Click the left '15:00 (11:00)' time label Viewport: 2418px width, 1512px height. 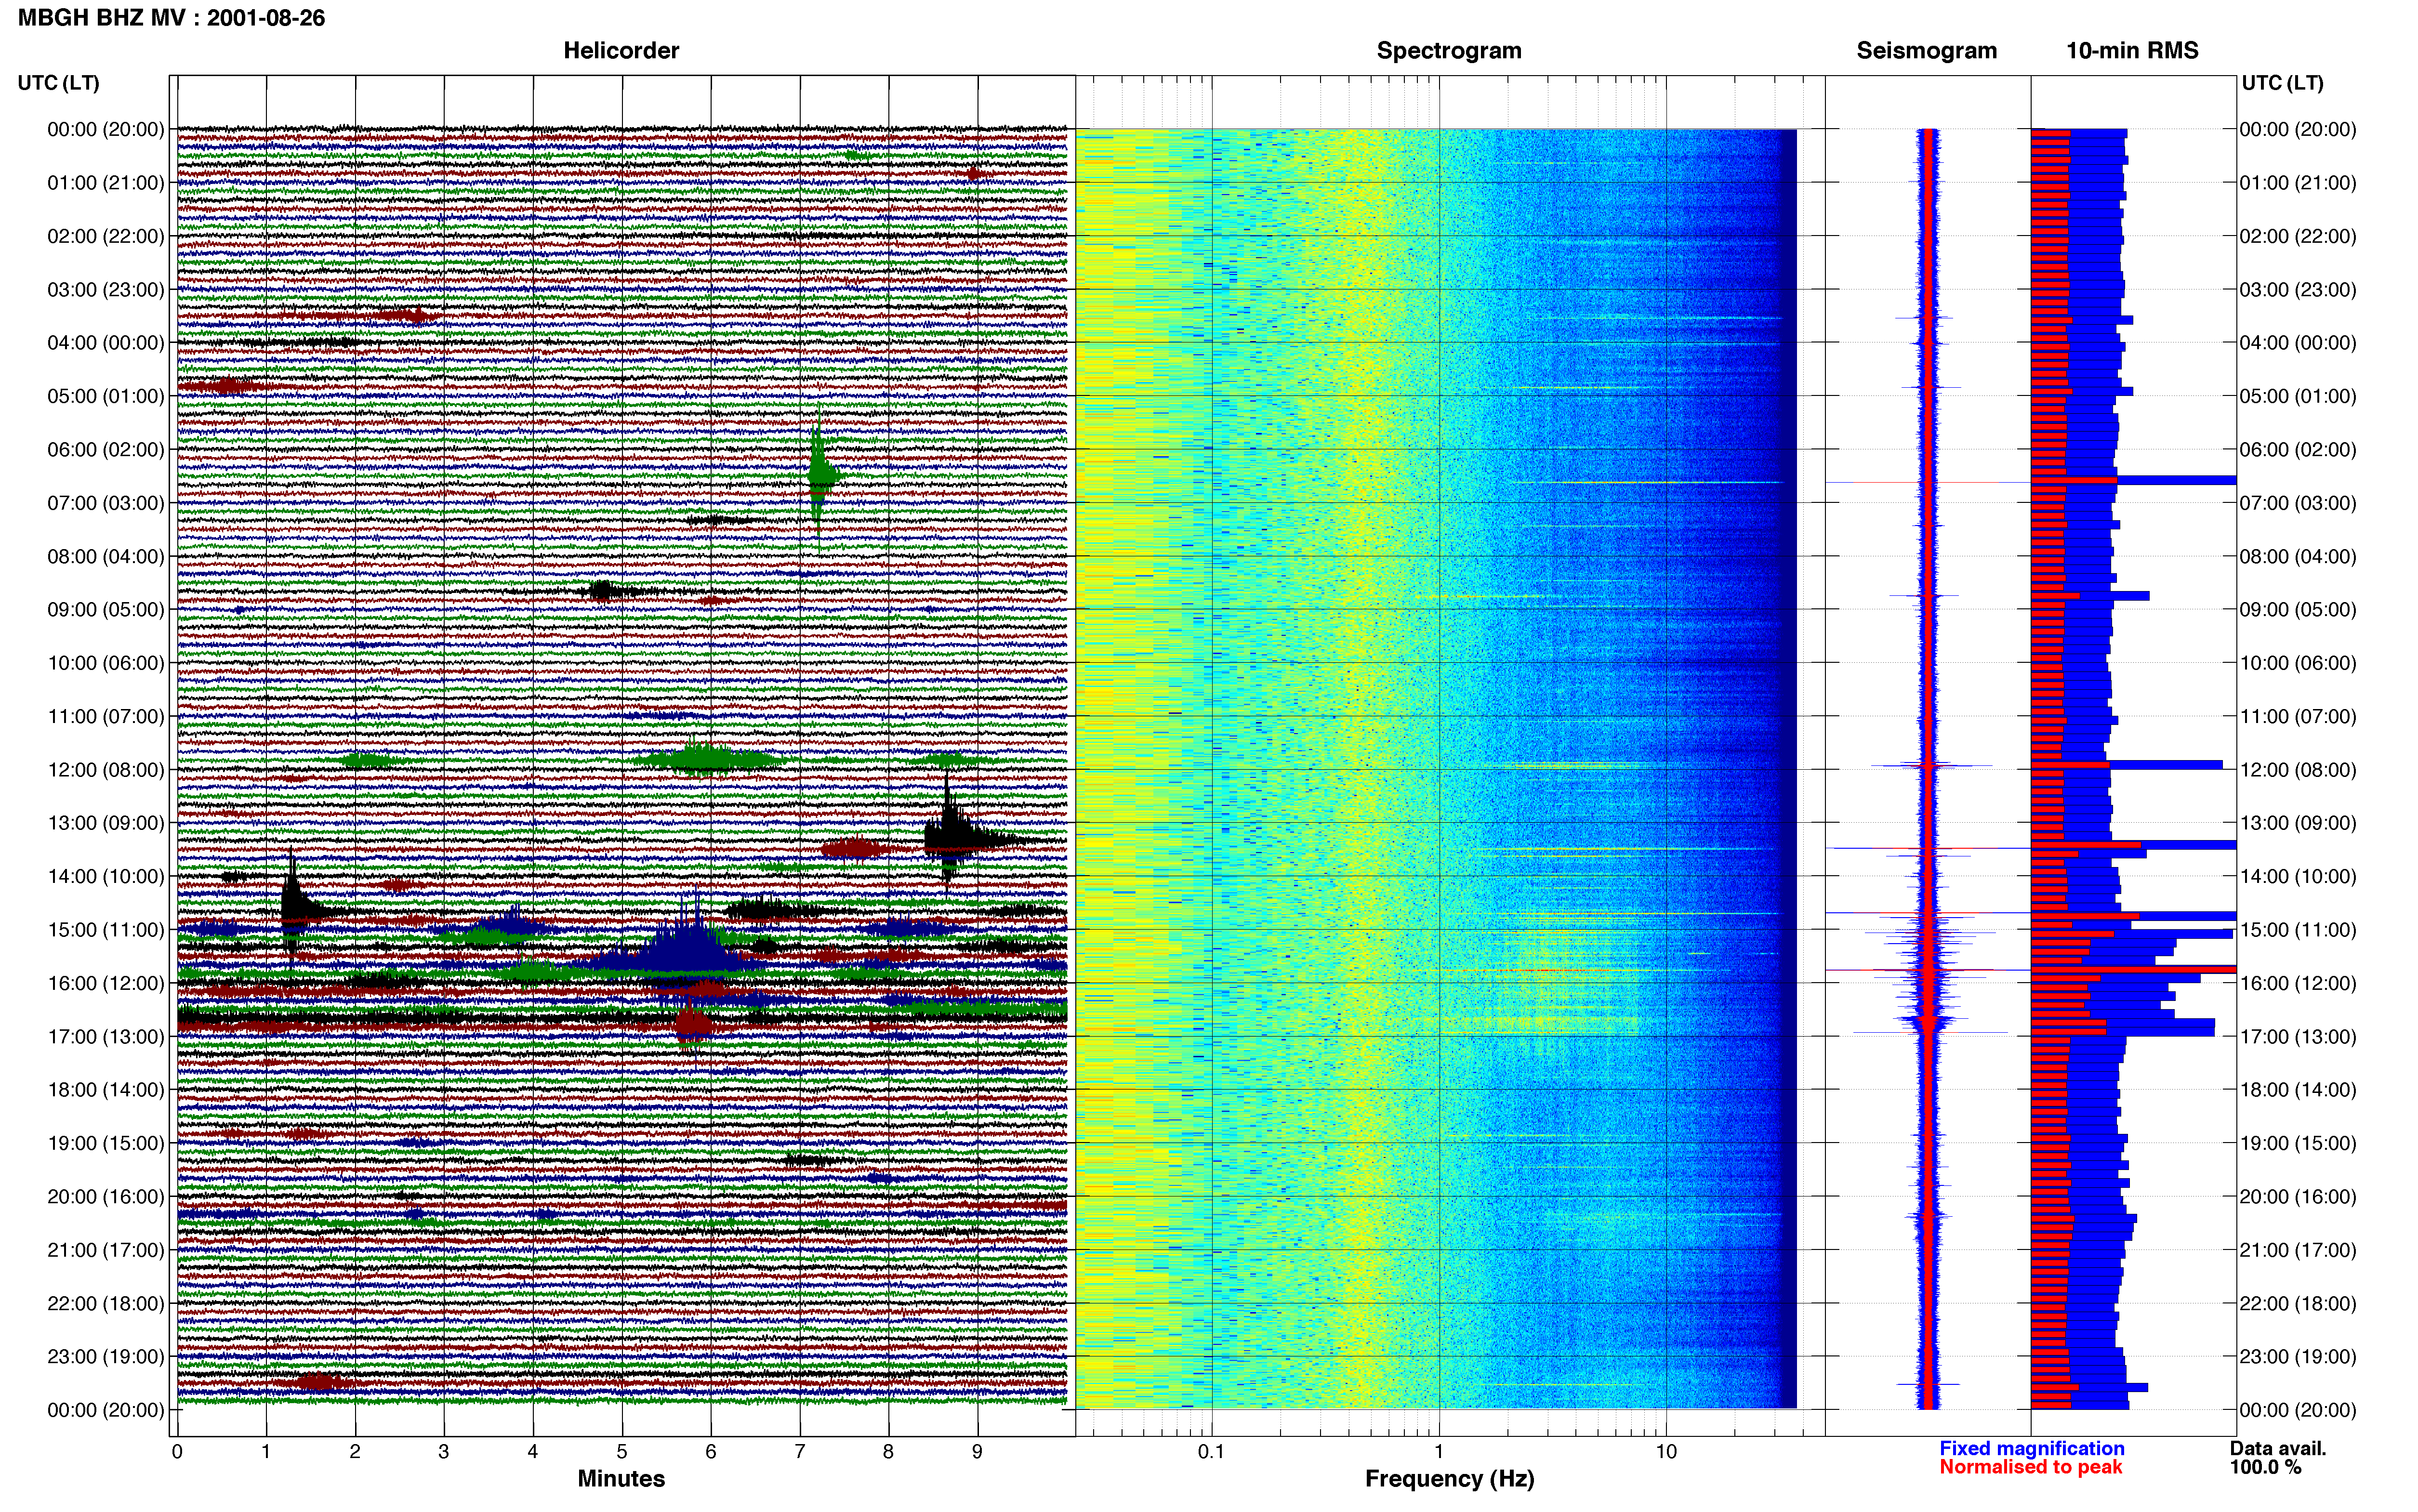pyautogui.click(x=106, y=929)
